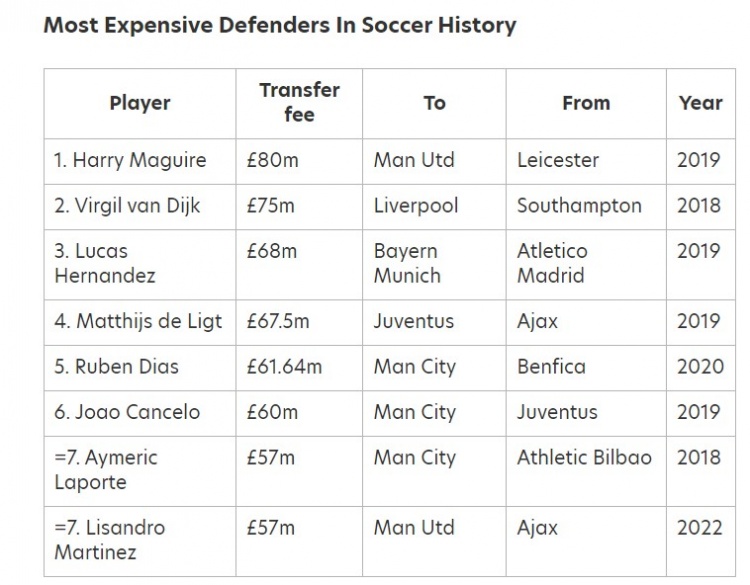
Task: Click the Athletic Bilbao cell
Action: click(x=584, y=457)
